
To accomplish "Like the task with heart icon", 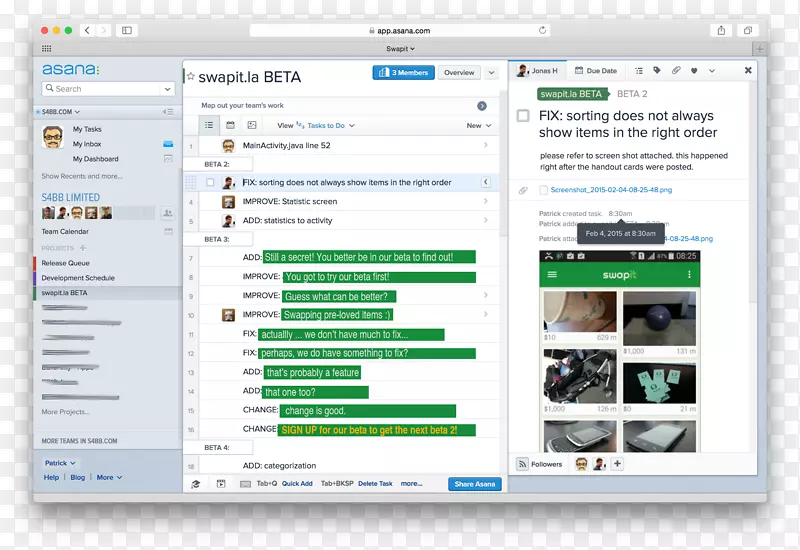I will (695, 71).
